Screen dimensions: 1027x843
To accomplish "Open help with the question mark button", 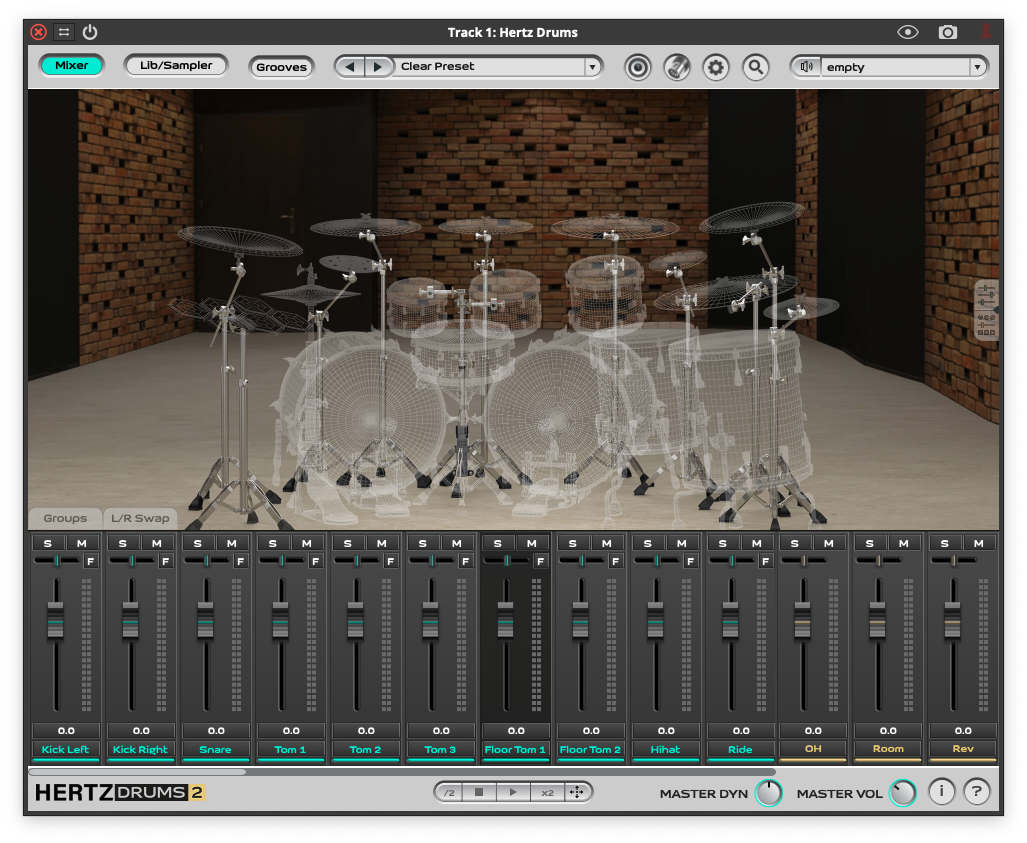I will coord(977,792).
